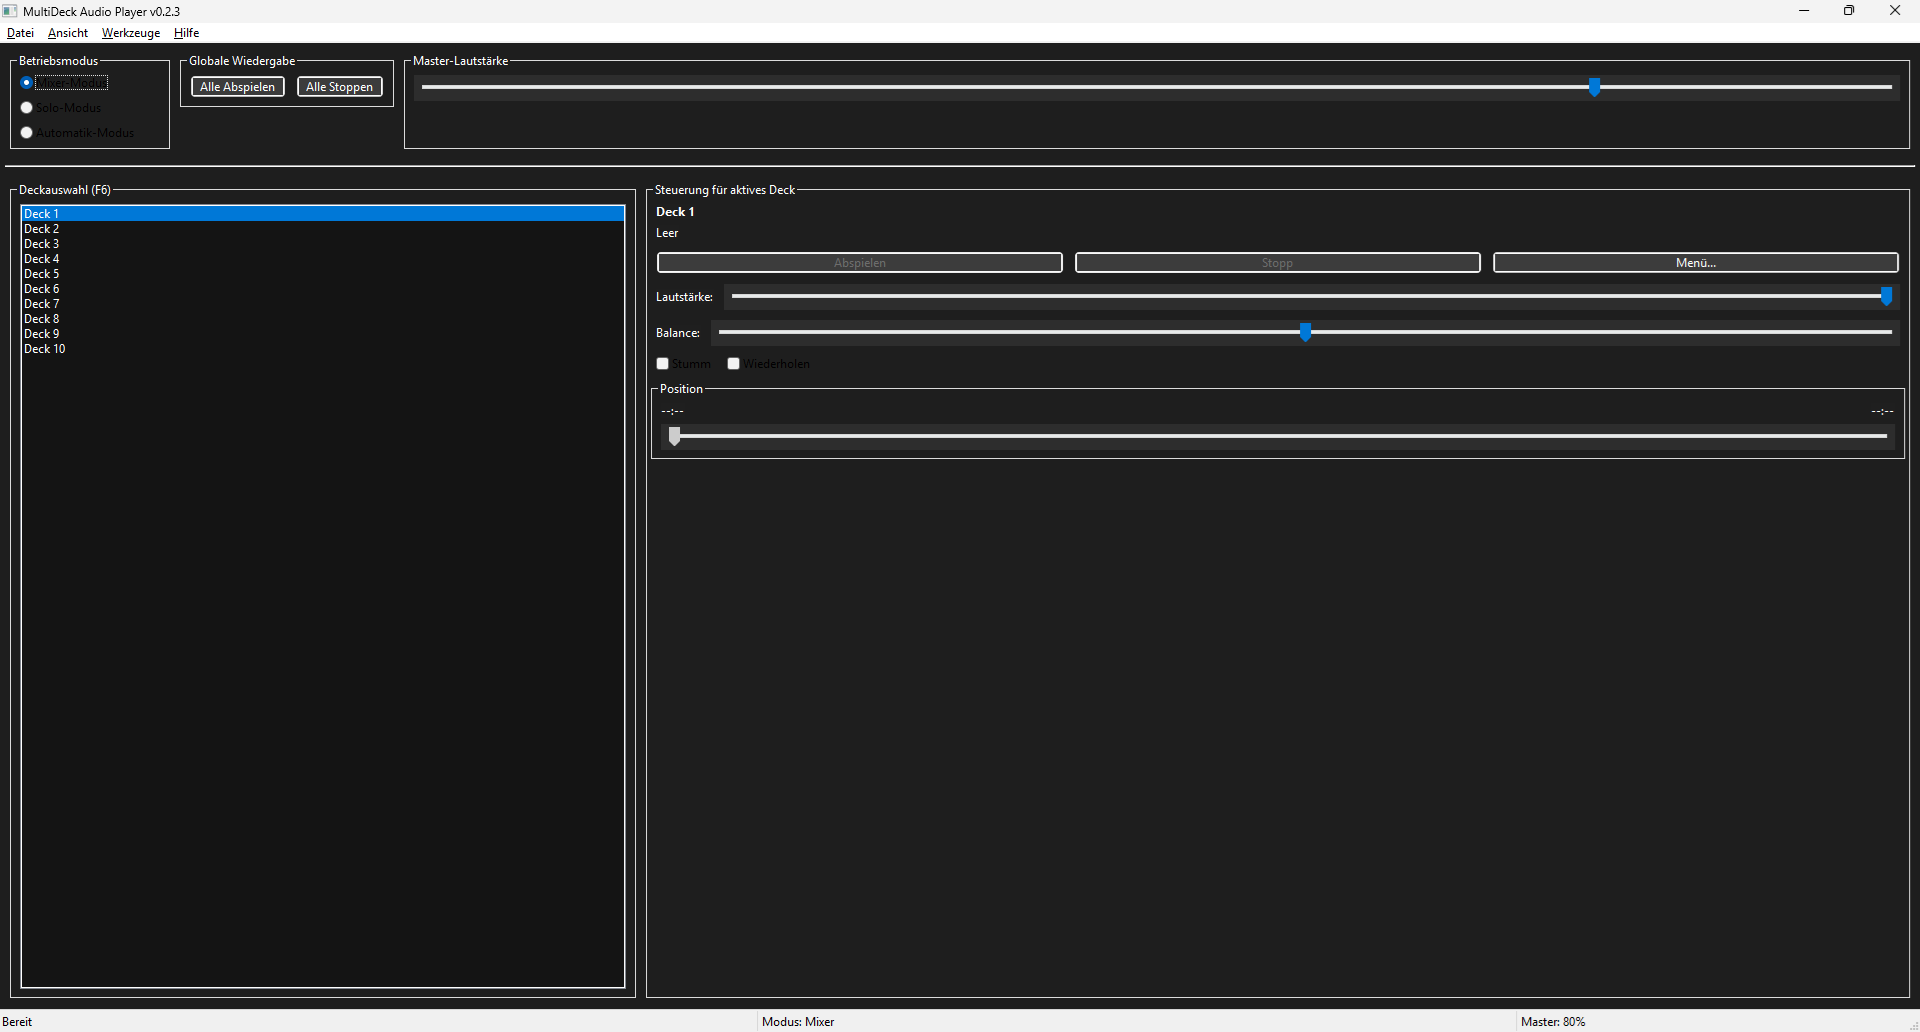
Task: Click the MultiDeck app icon in title bar
Action: point(10,11)
